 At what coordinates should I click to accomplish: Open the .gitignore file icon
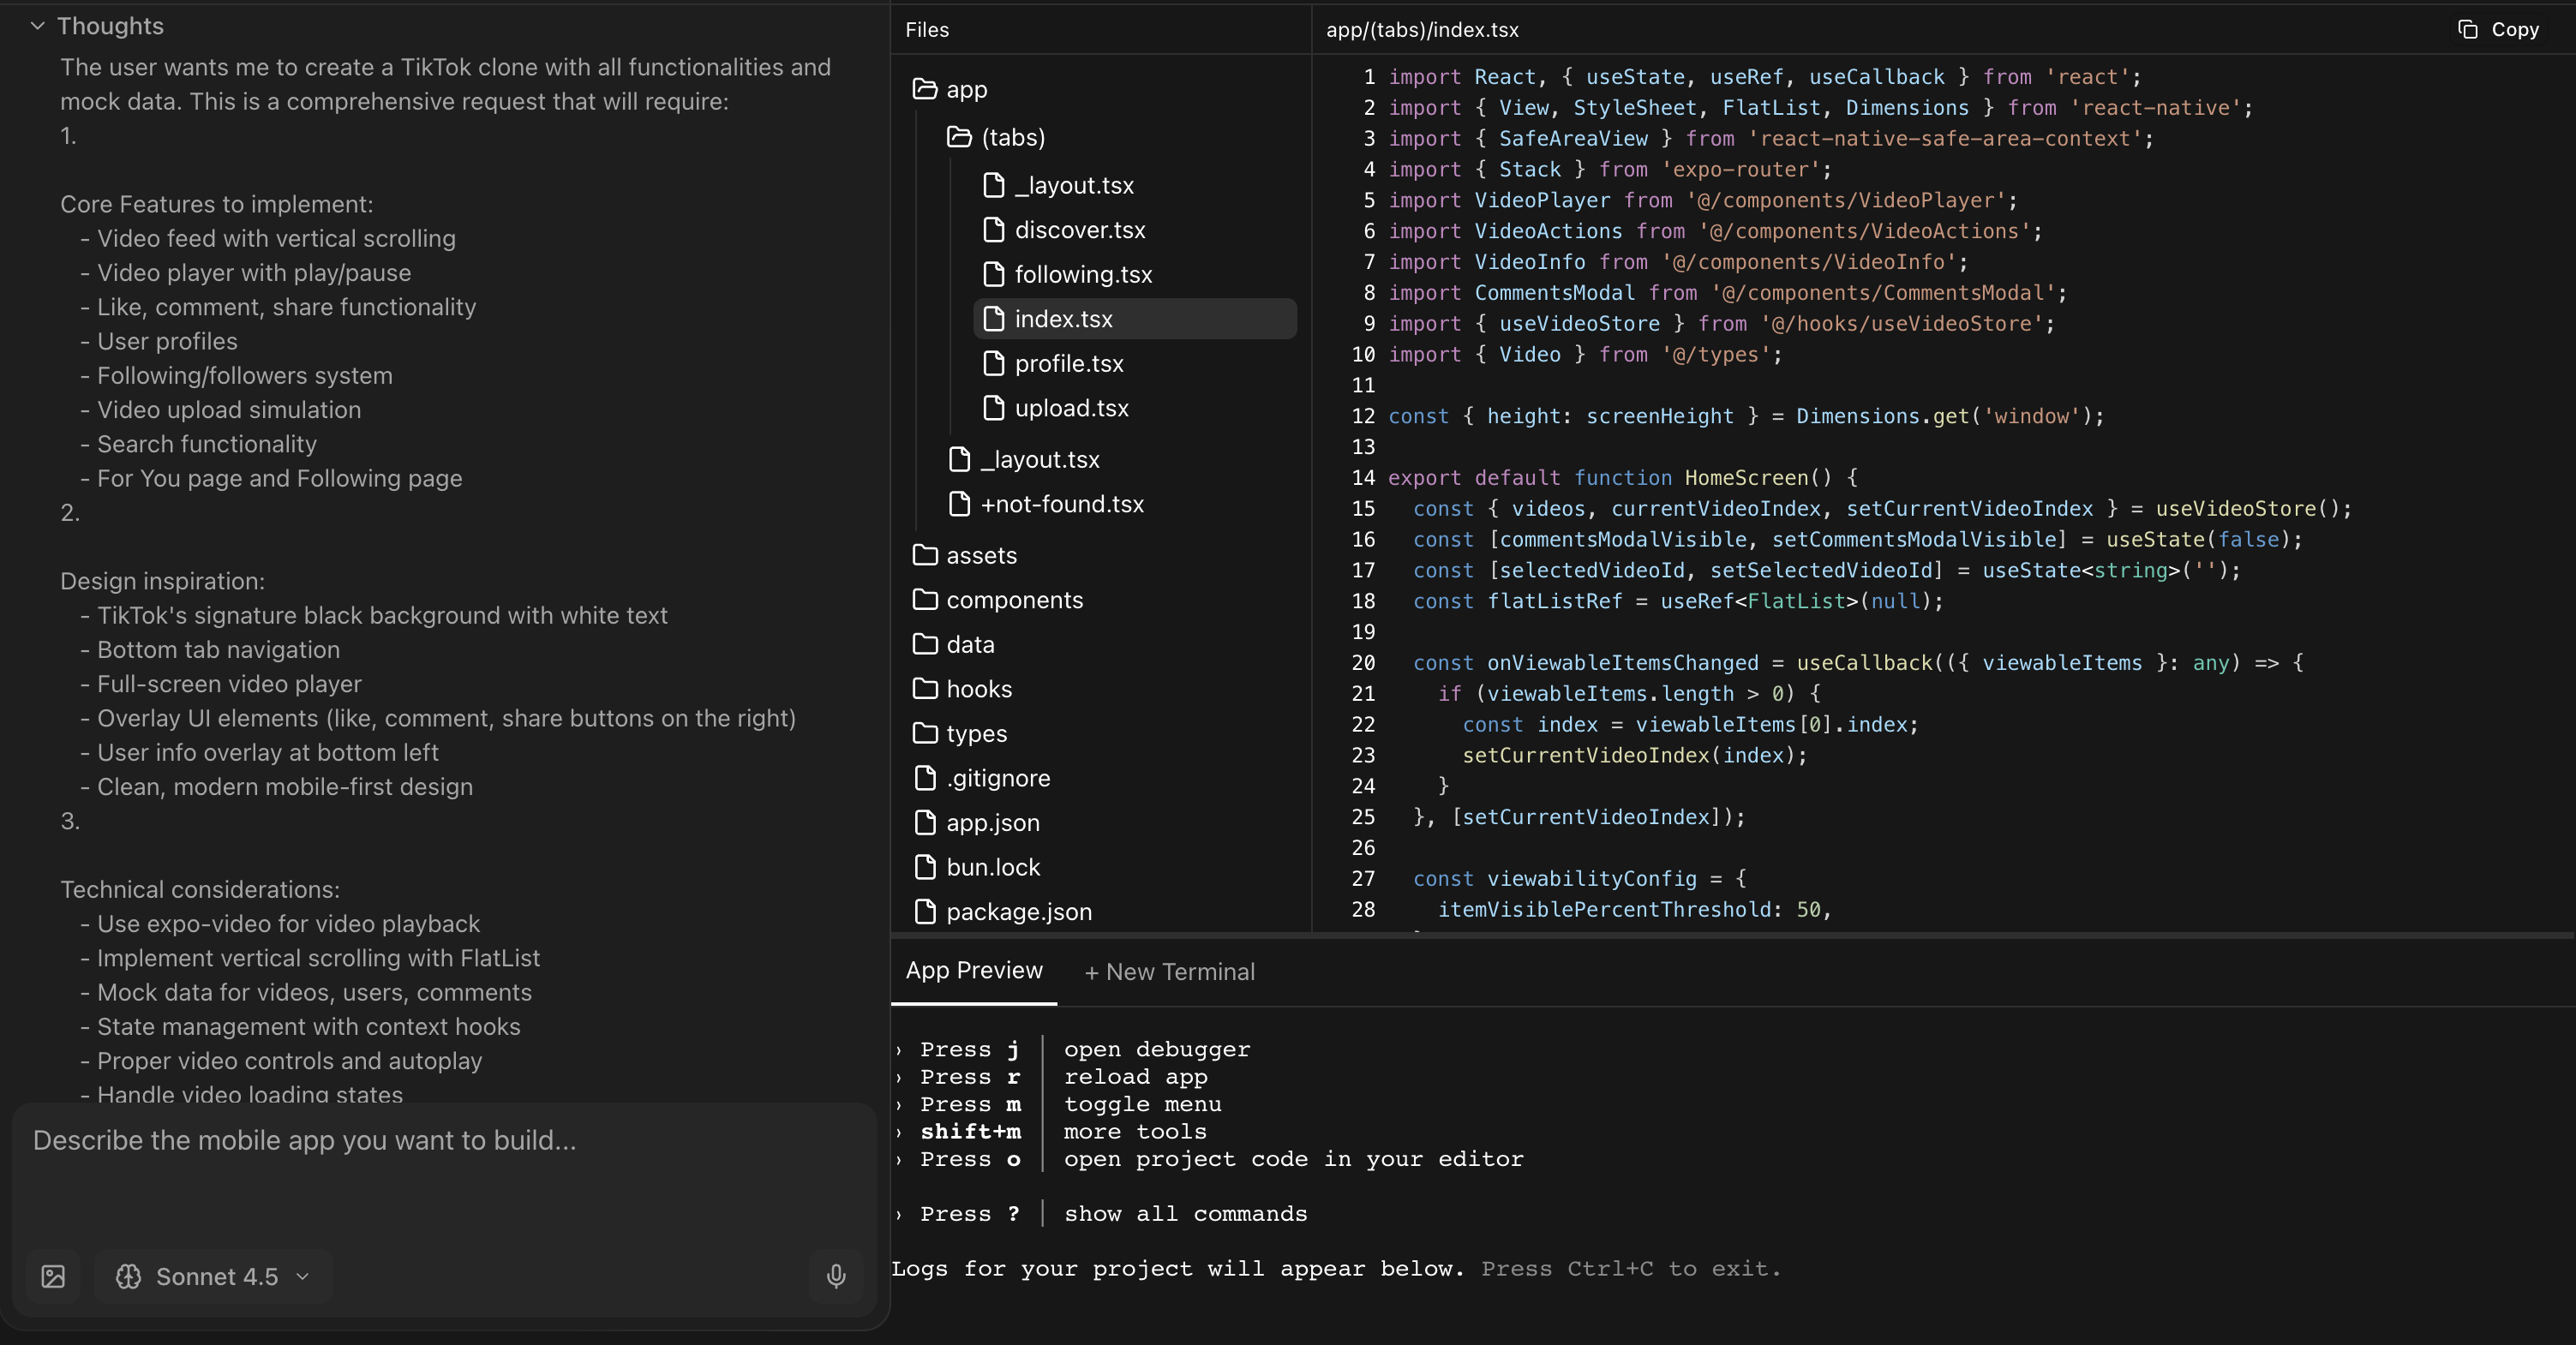click(x=925, y=778)
